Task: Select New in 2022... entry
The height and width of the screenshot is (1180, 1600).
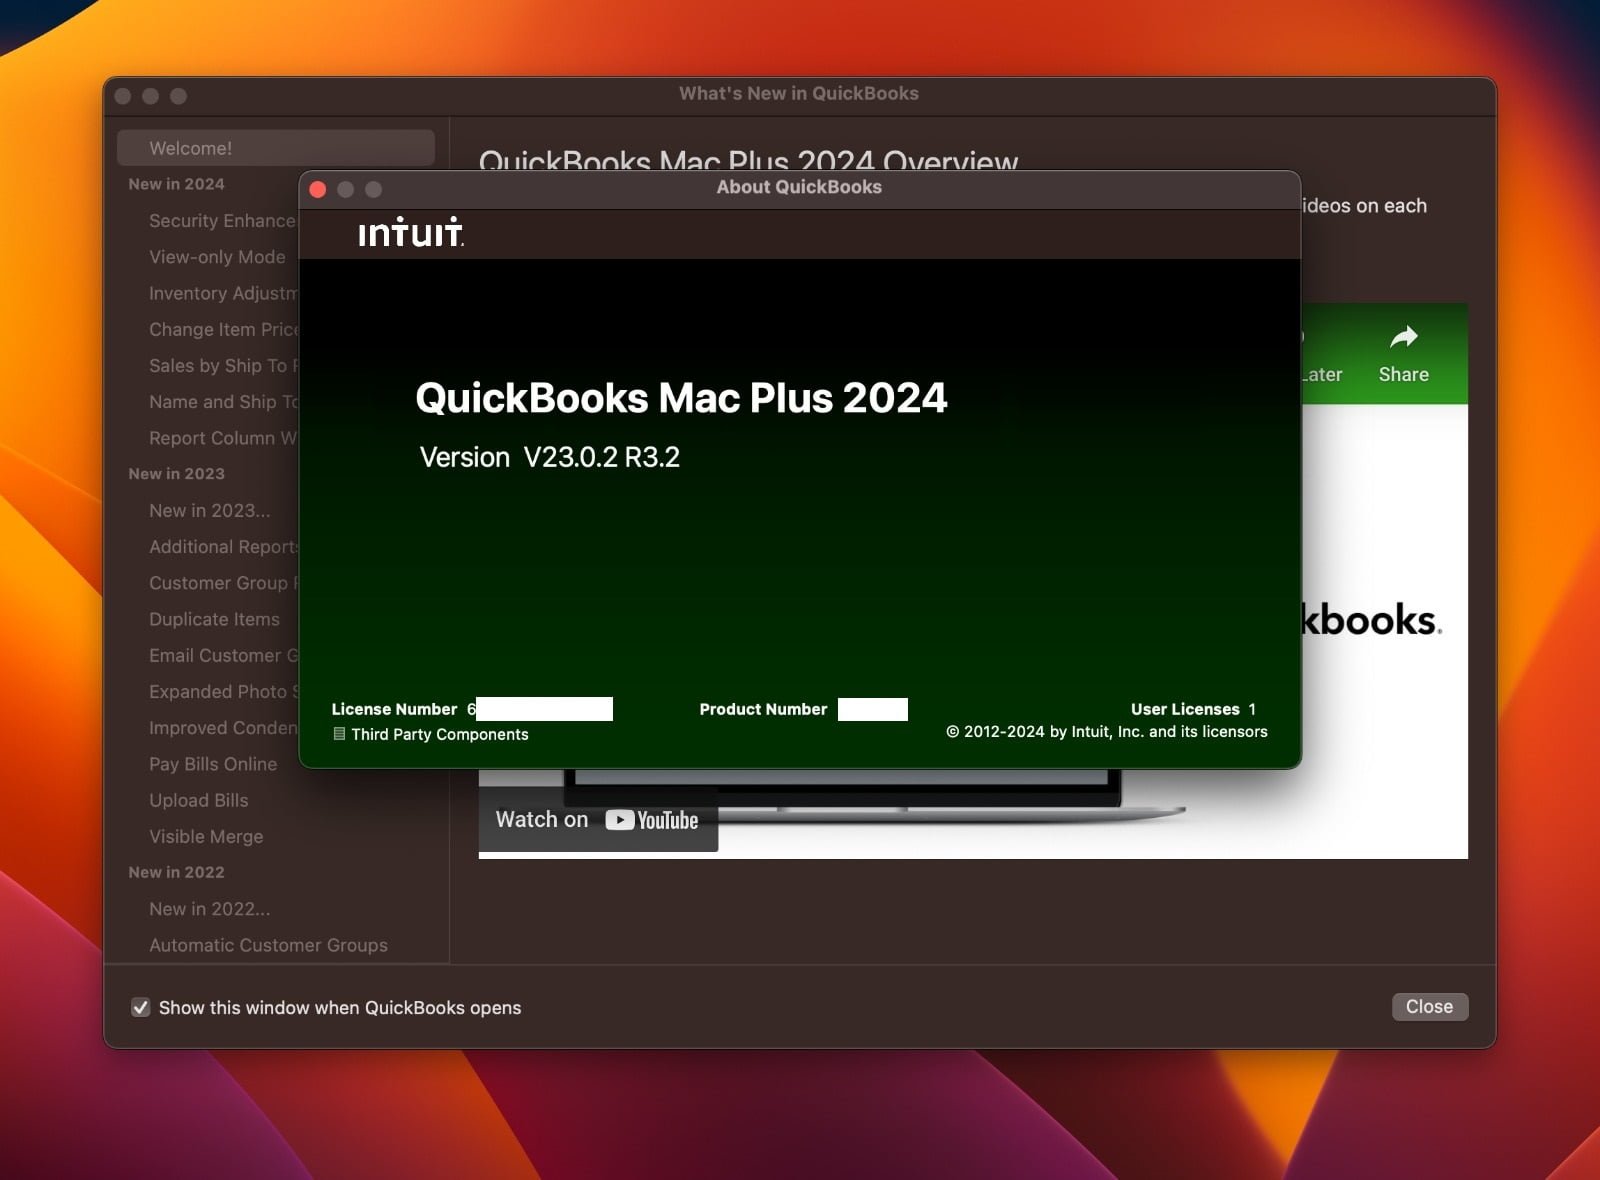Action: click(209, 909)
